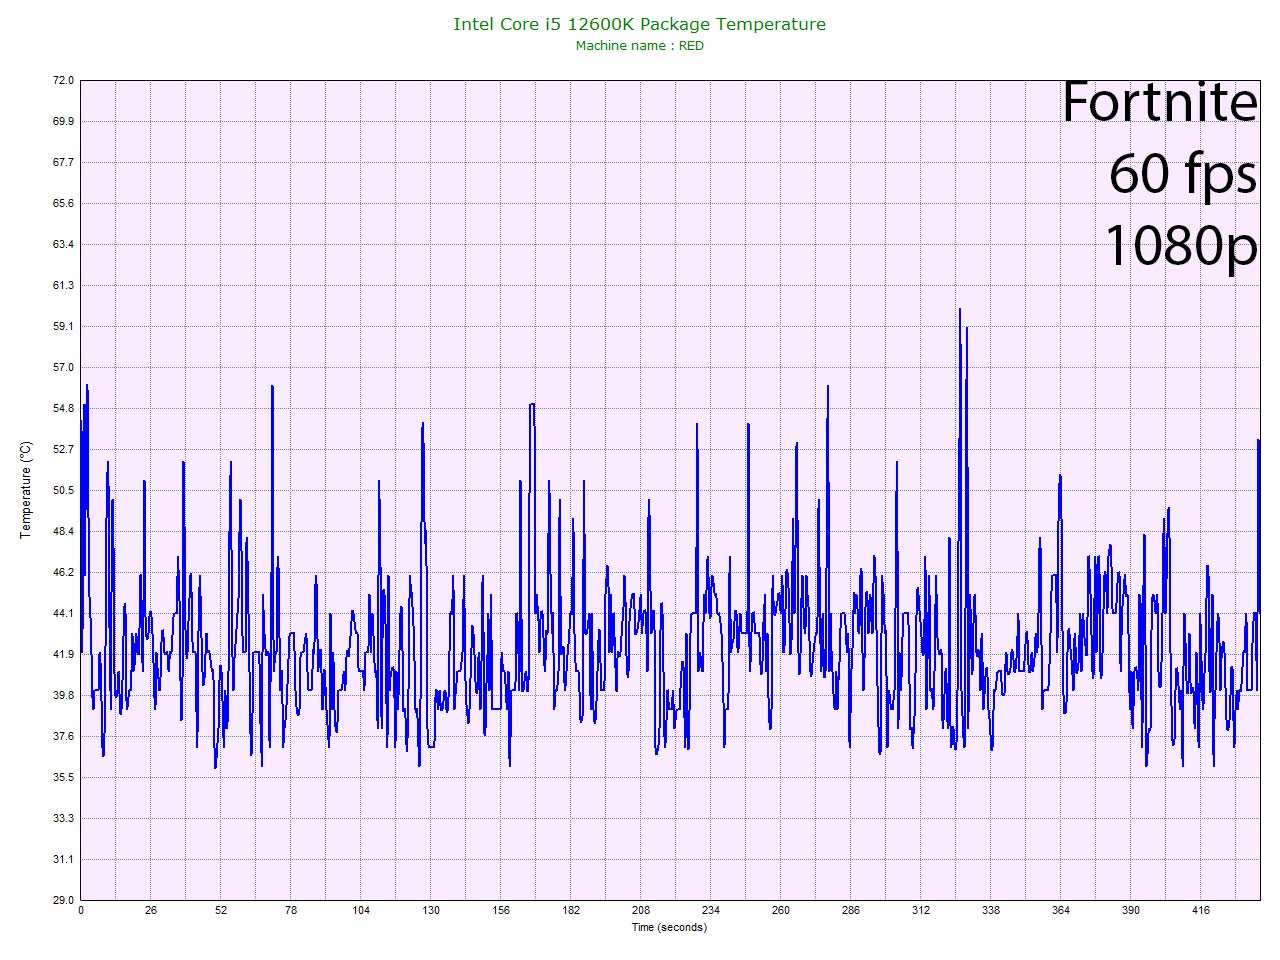
Task: Select the 208 seconds x-axis tick
Action: [641, 910]
